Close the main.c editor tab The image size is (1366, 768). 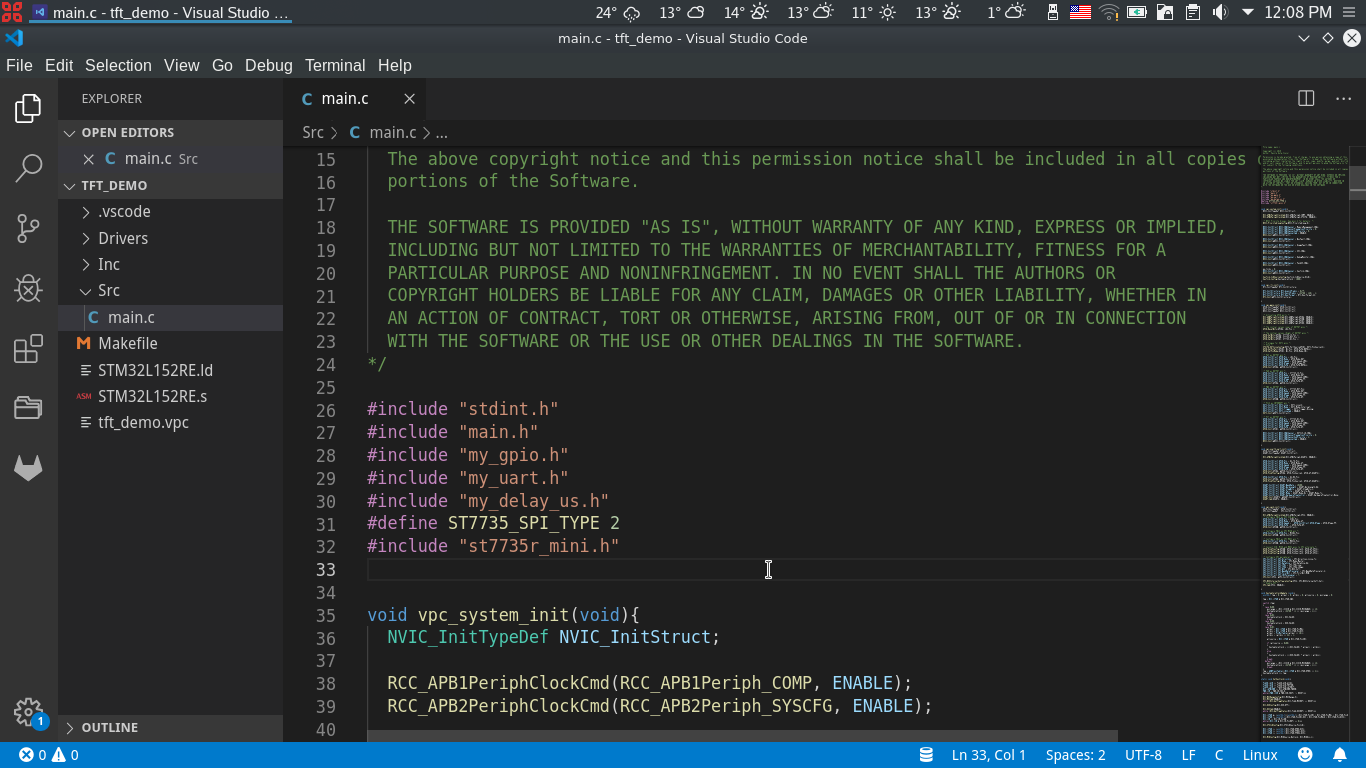click(409, 98)
